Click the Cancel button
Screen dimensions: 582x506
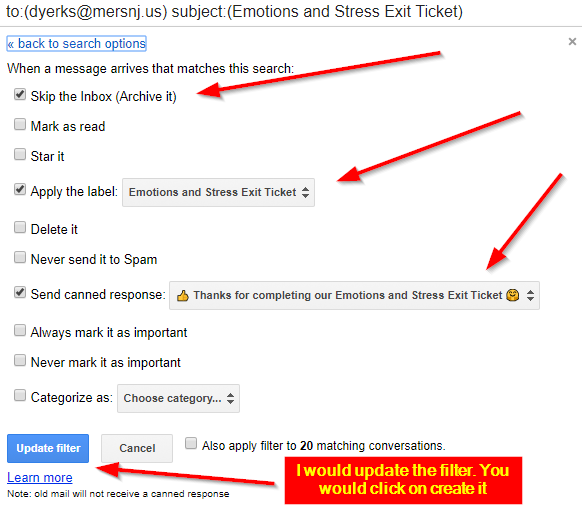pyautogui.click(x=137, y=448)
